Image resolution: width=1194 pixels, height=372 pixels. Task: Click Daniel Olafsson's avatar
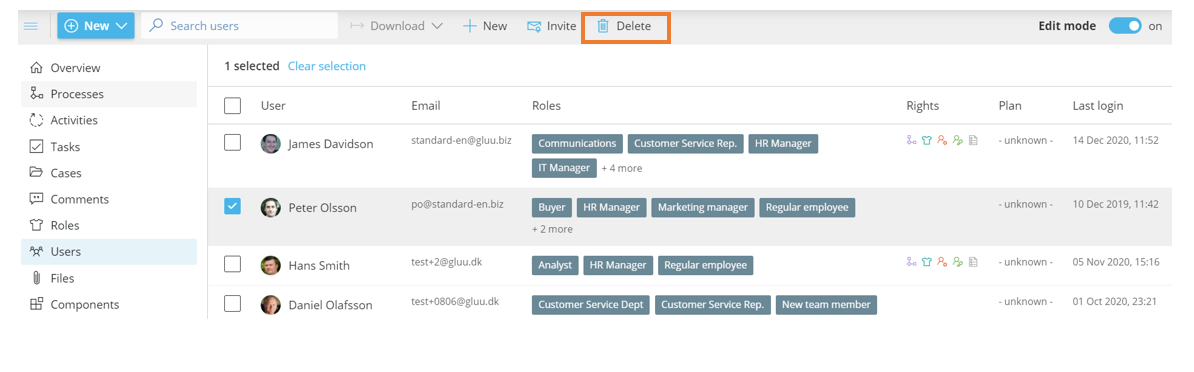(270, 305)
